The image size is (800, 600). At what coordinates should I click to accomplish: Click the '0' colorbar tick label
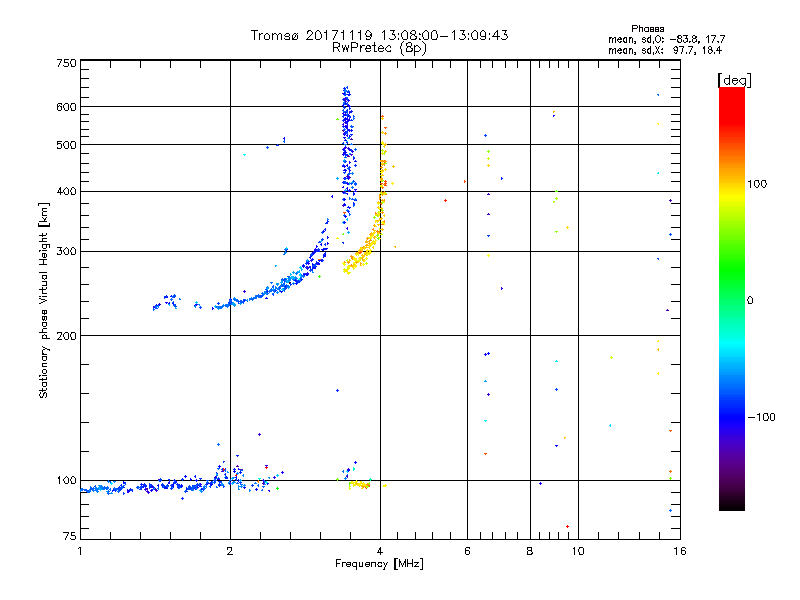coord(750,301)
